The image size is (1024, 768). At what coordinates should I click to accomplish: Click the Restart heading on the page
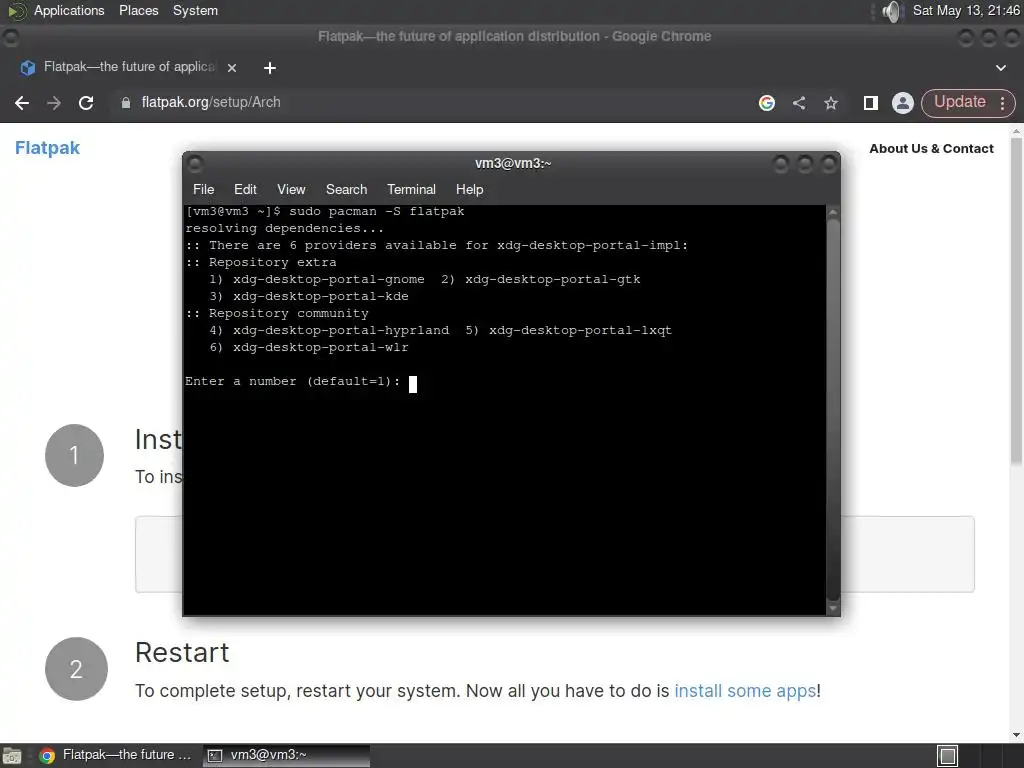(x=182, y=652)
